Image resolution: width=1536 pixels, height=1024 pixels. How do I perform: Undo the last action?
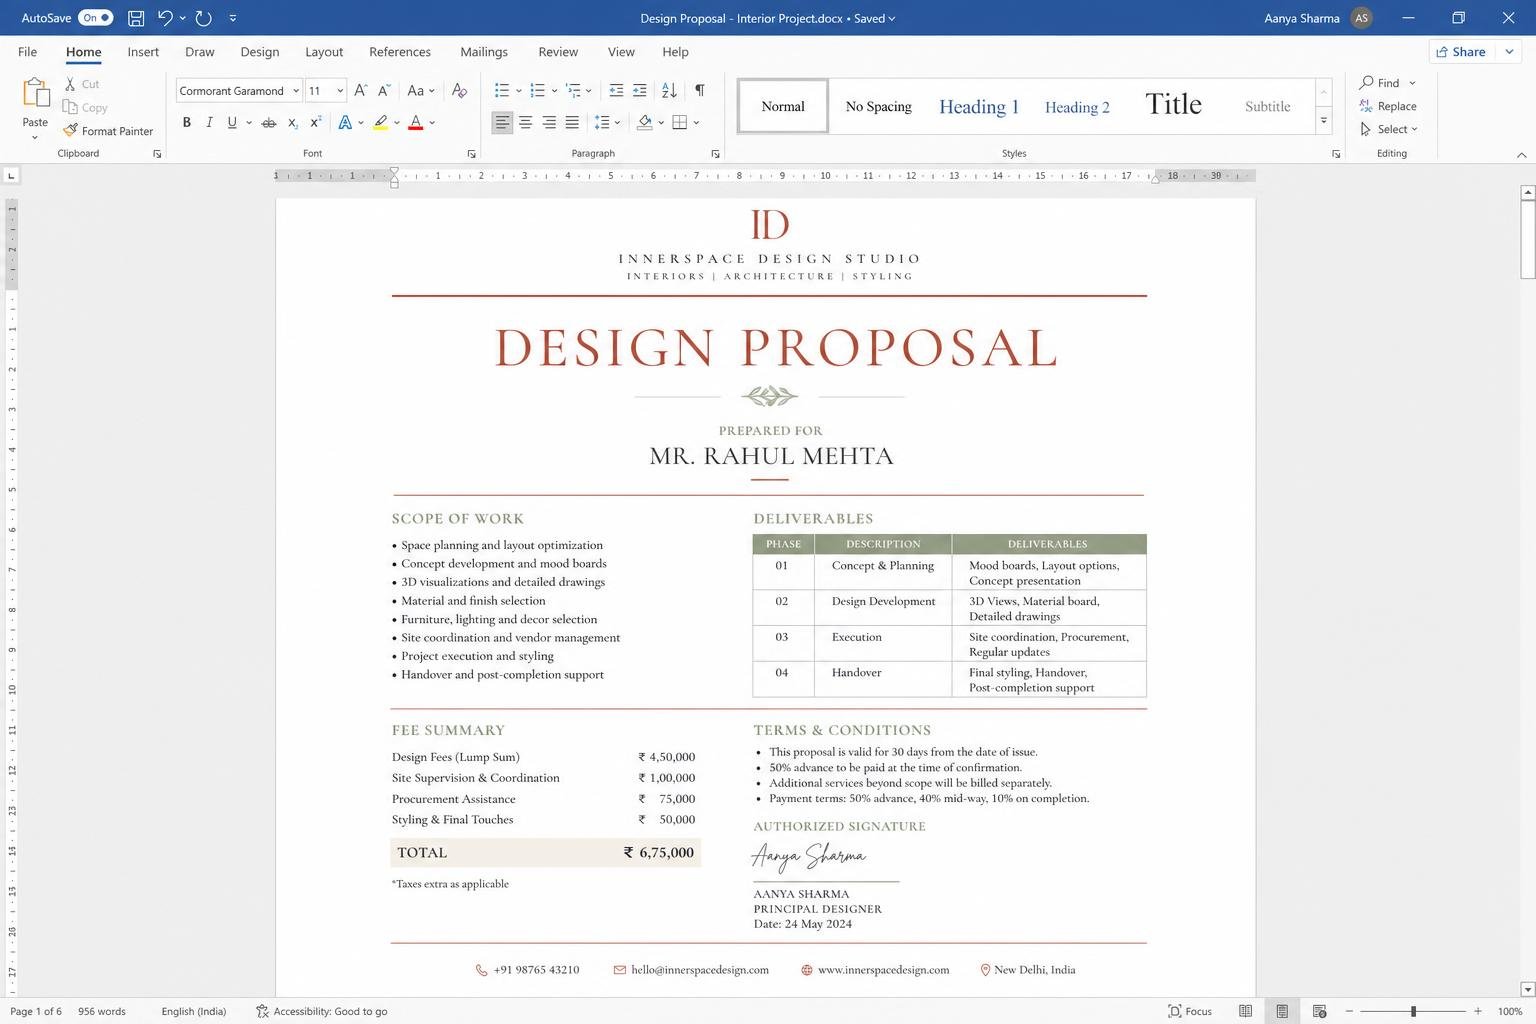(165, 18)
